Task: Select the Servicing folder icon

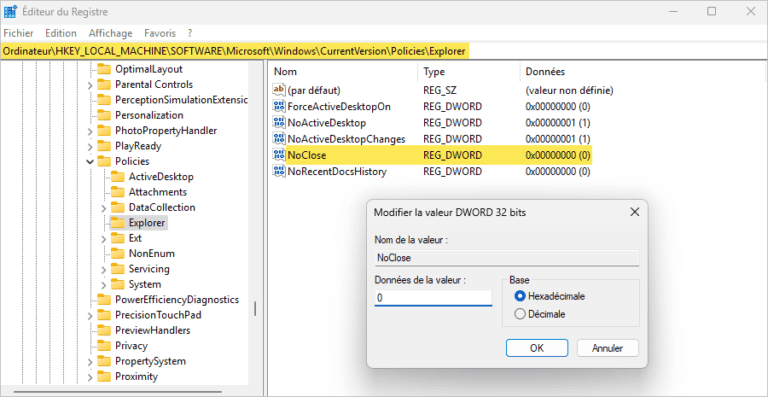Action: pos(117,269)
